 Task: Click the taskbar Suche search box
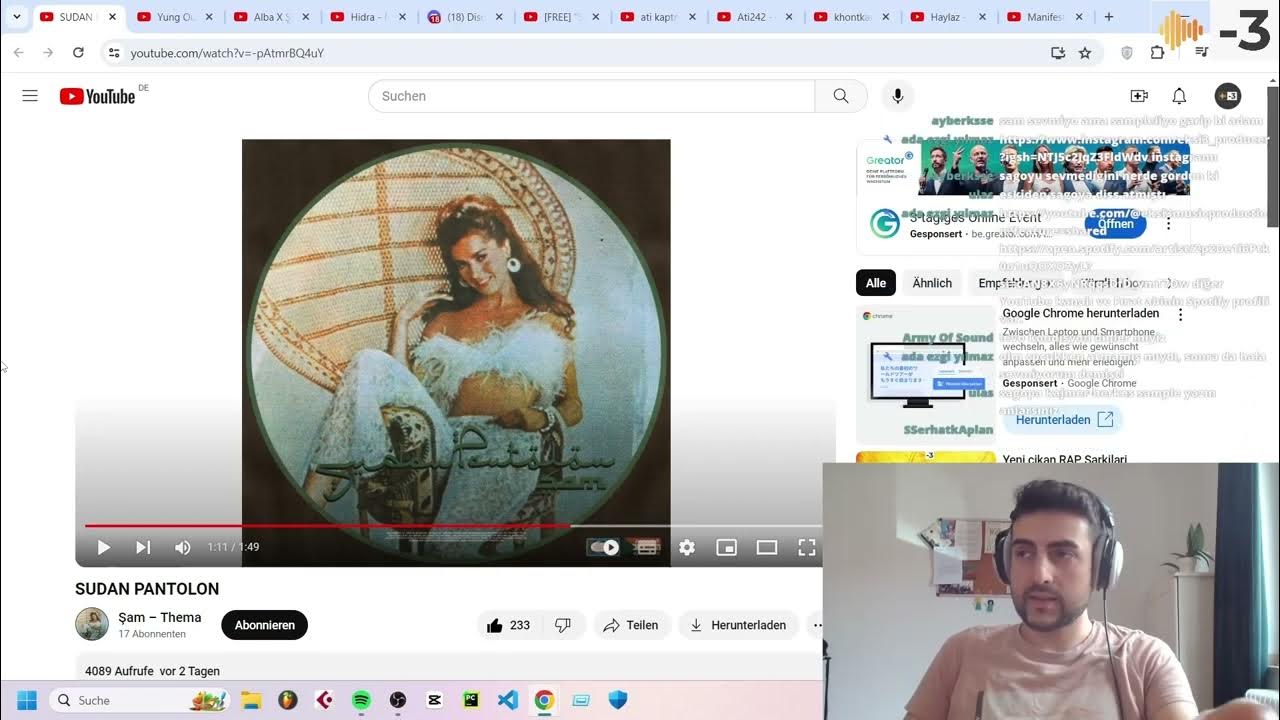[140, 700]
